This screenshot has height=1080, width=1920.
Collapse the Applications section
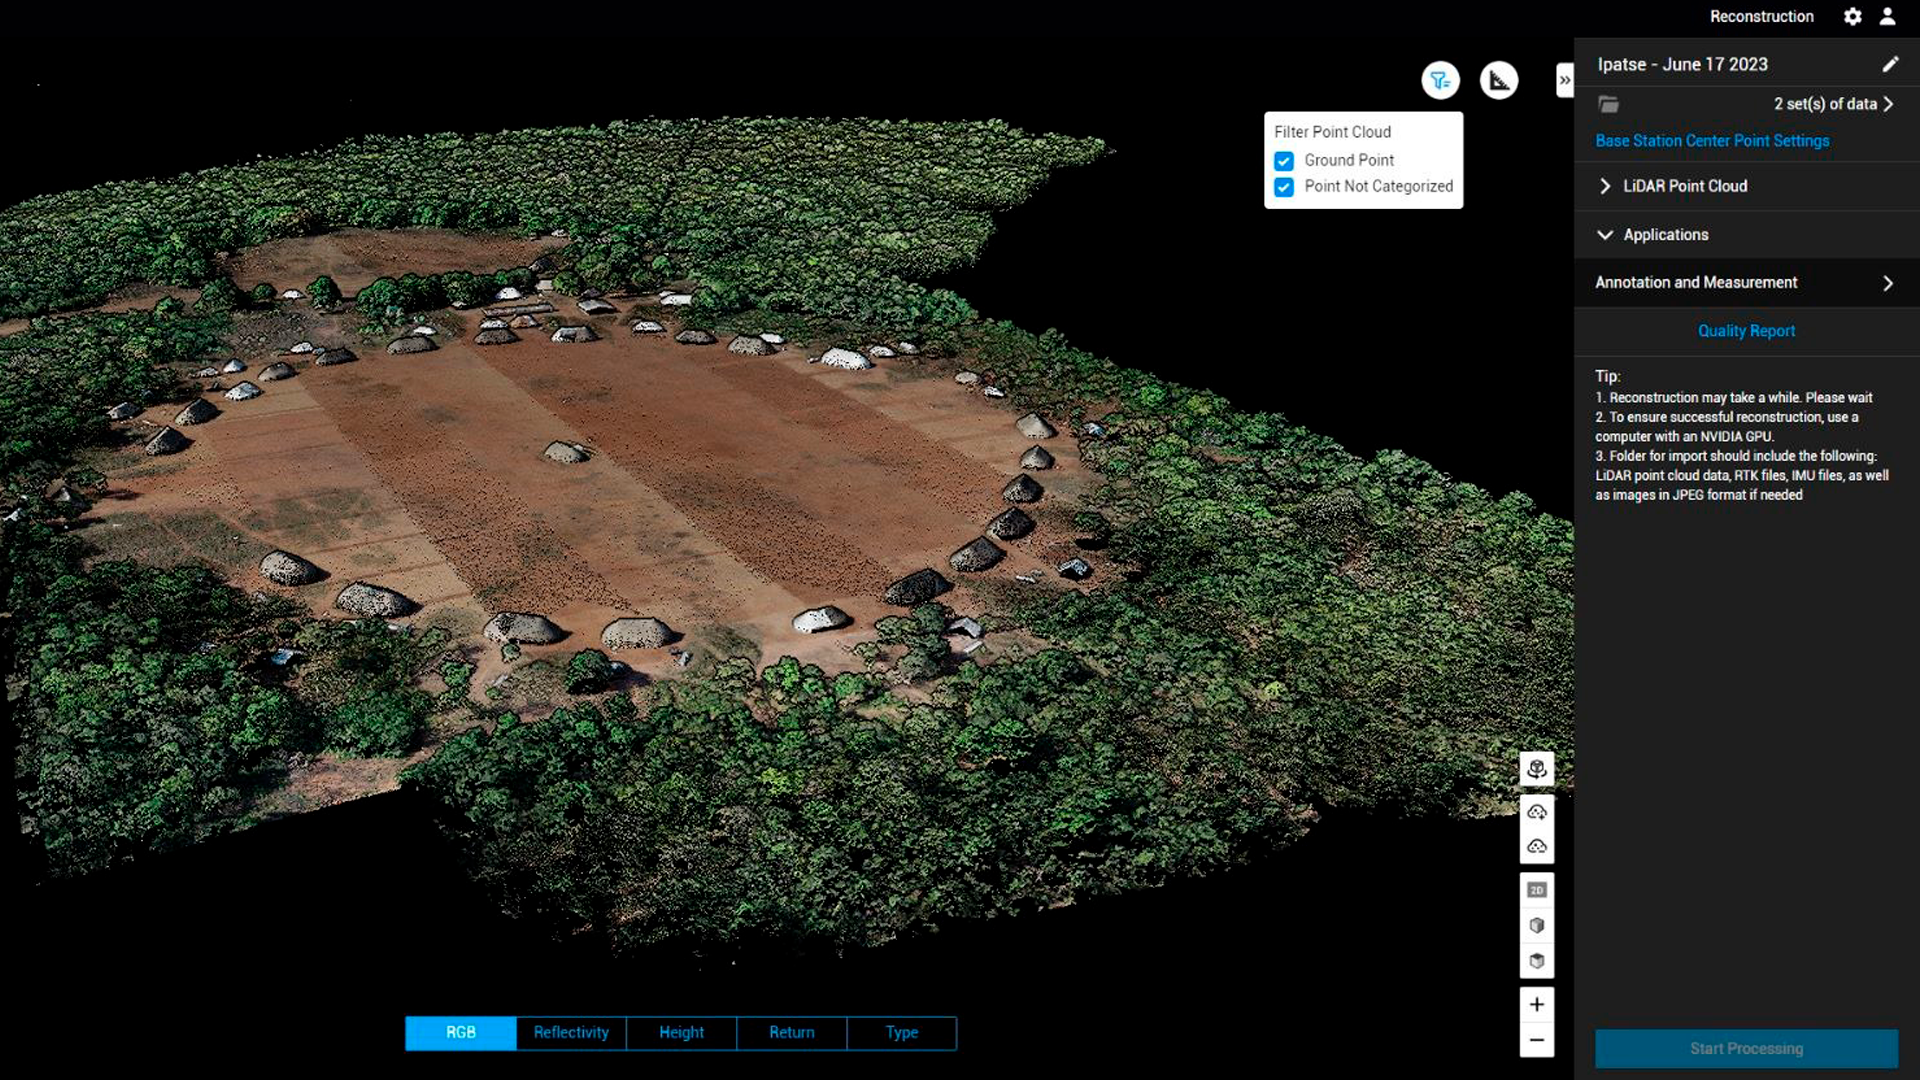(1605, 235)
